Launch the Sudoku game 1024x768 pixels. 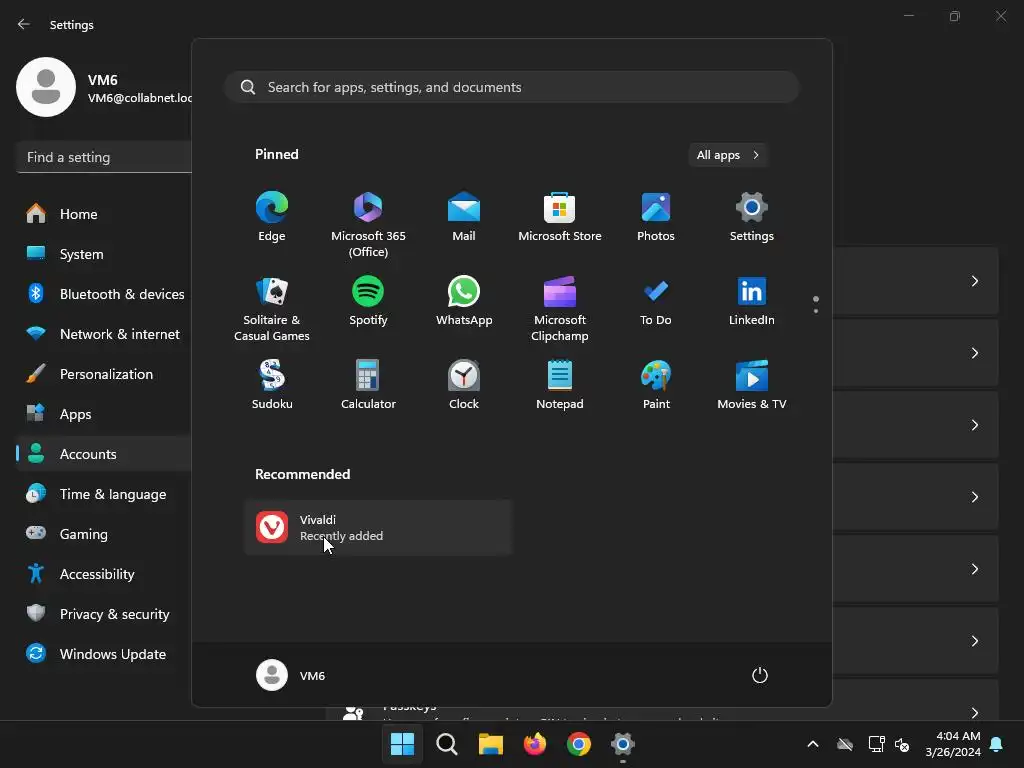(272, 385)
